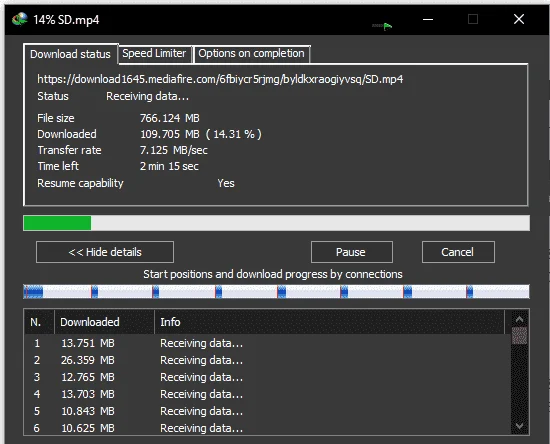550x444 pixels.
Task: Click the Downloaded column header
Action: click(x=105, y=322)
